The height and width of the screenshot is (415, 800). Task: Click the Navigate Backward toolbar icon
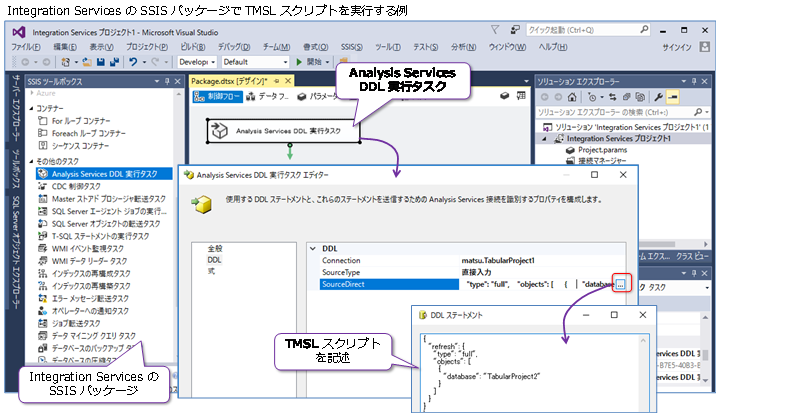[25, 62]
